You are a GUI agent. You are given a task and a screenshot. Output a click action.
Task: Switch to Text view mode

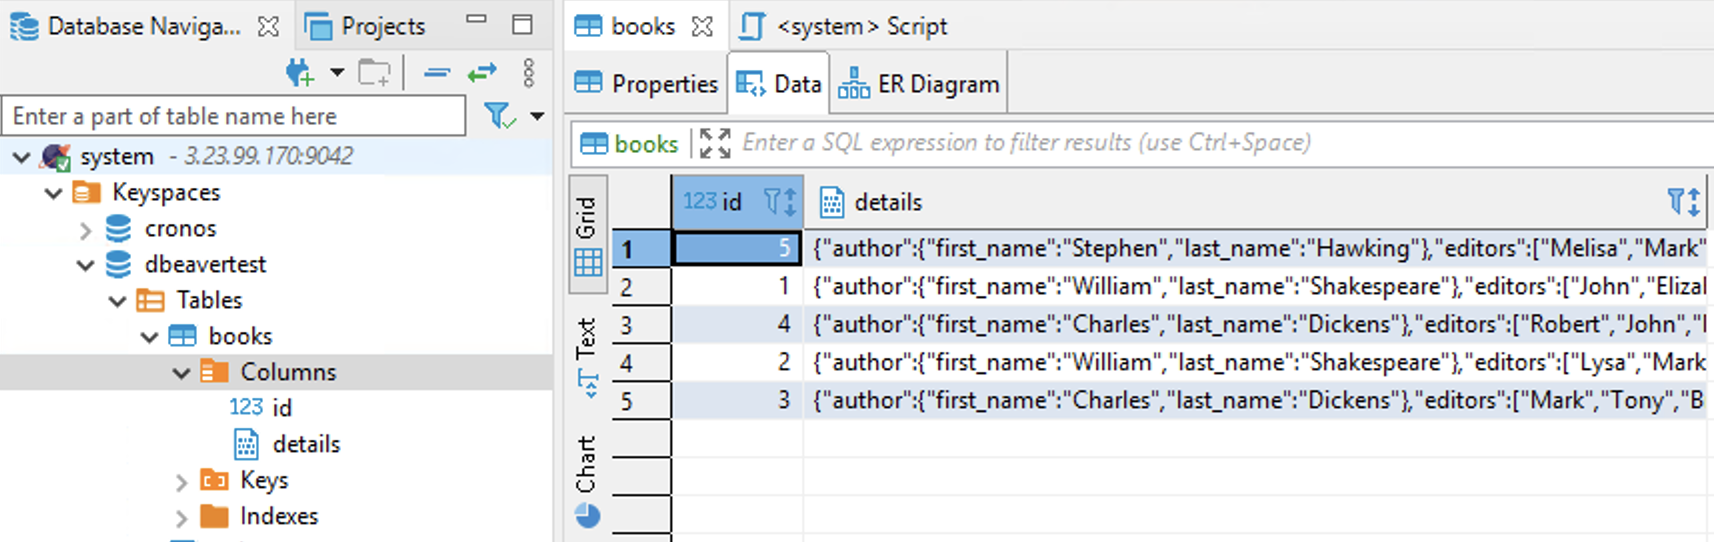coord(587,357)
